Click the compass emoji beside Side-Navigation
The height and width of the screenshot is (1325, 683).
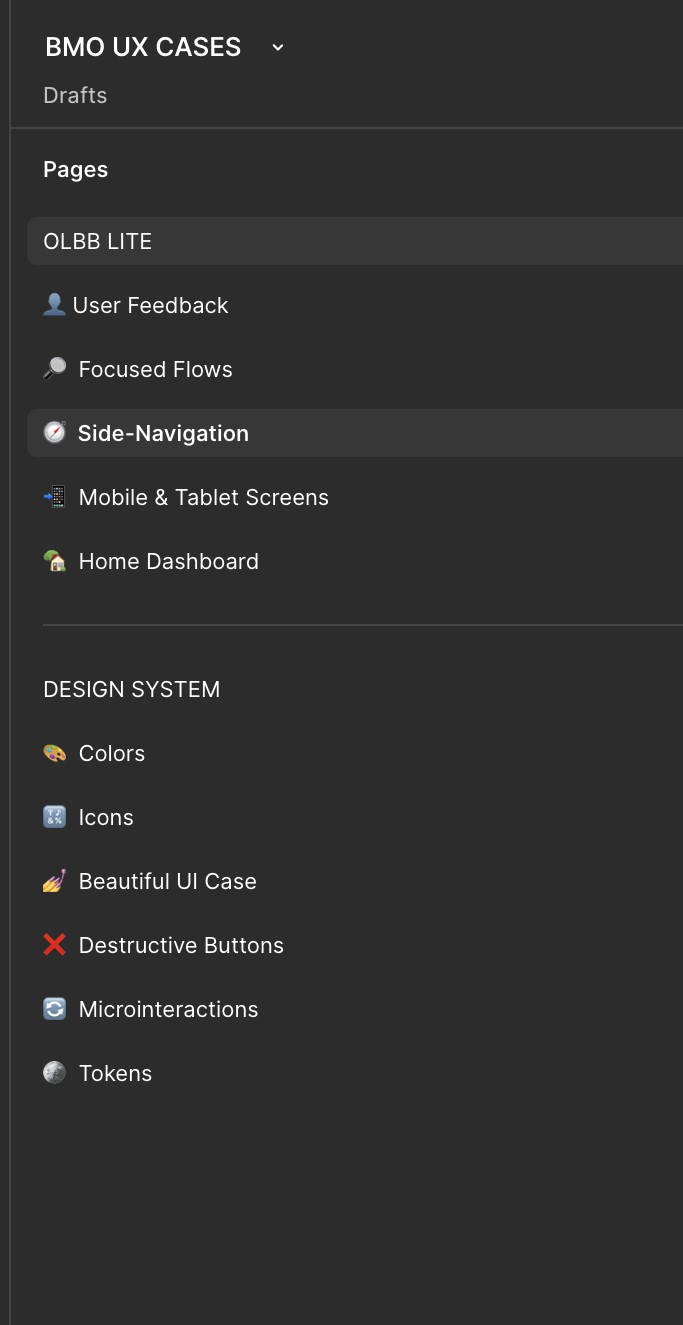[x=55, y=433]
